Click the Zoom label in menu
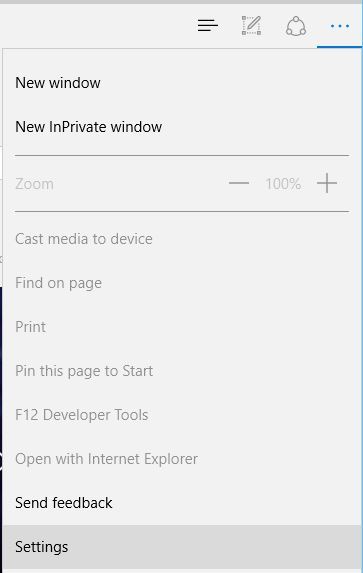 coord(34,184)
